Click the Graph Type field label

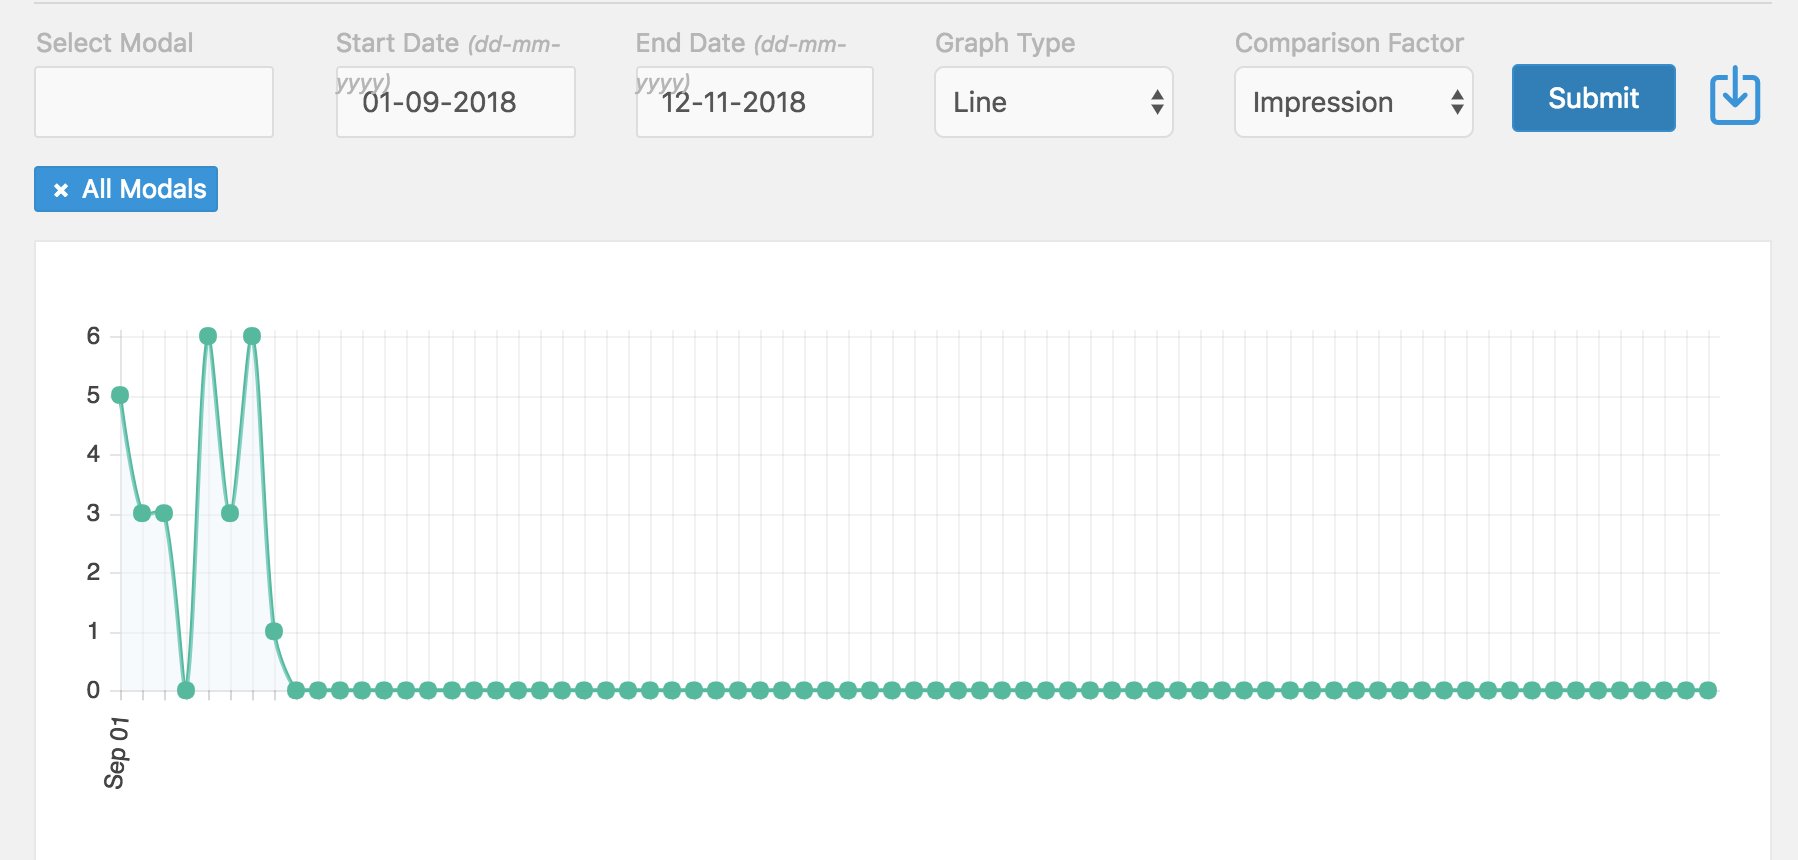click(1005, 43)
